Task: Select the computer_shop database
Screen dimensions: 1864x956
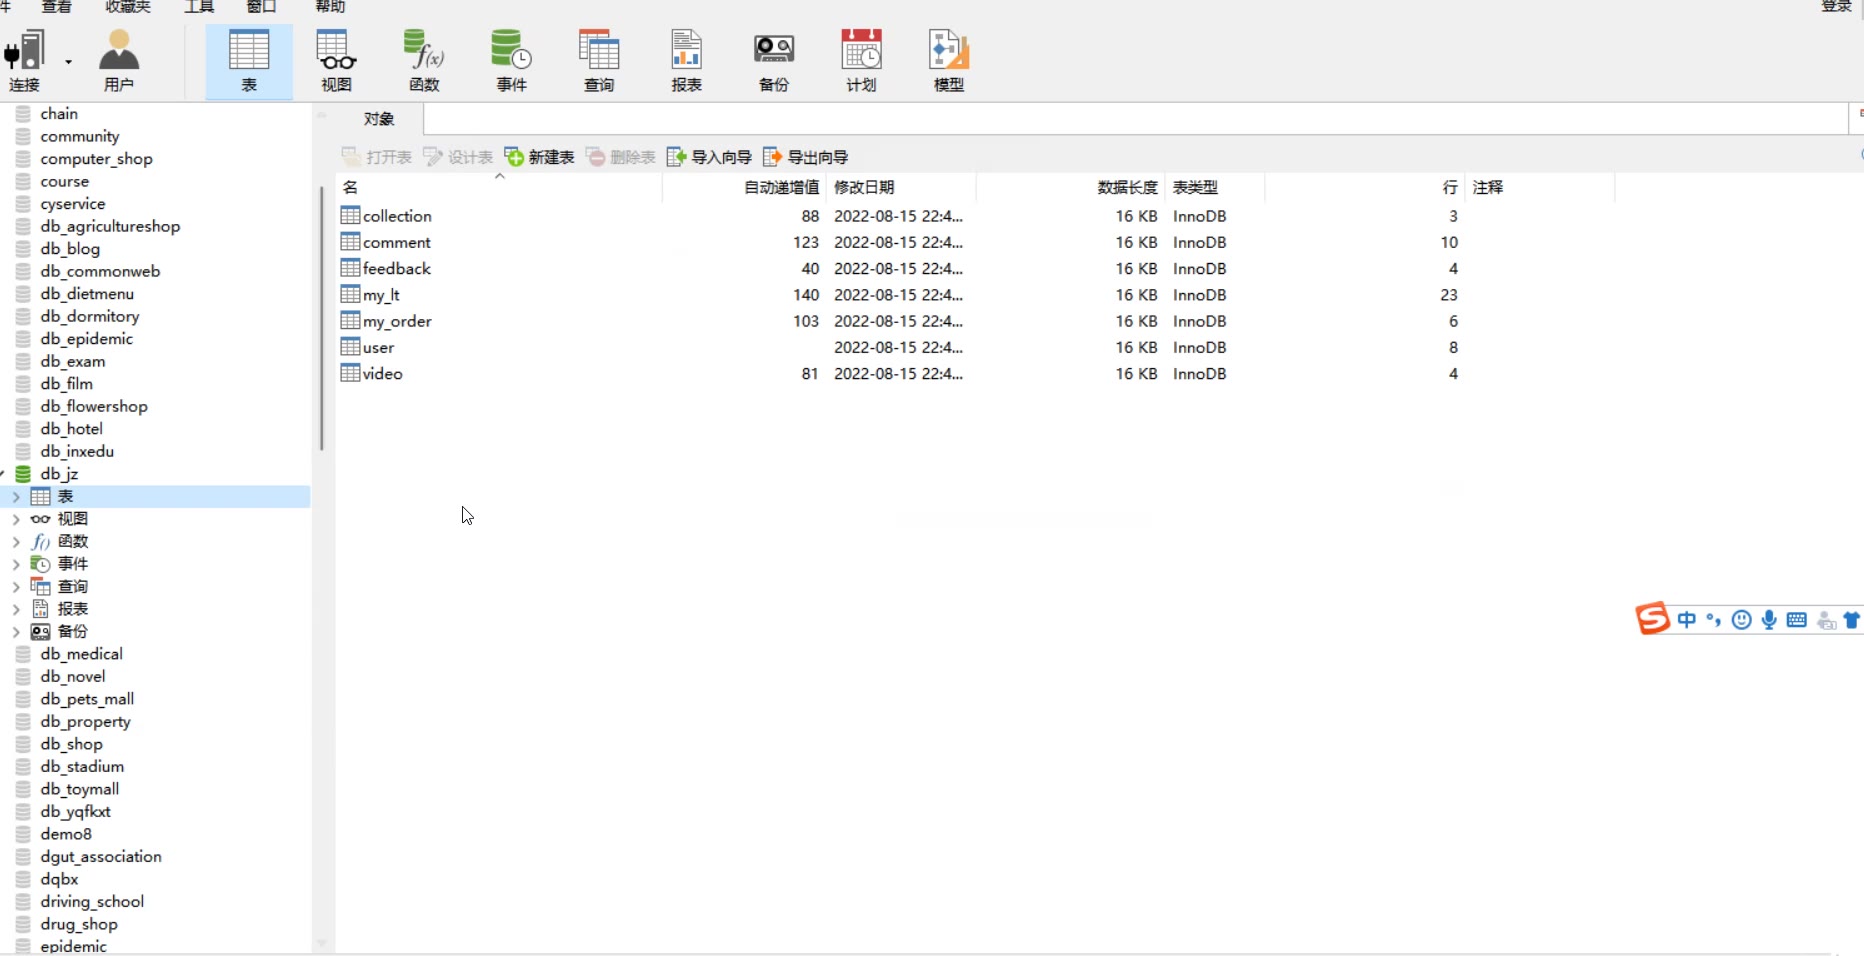Action: click(x=96, y=159)
